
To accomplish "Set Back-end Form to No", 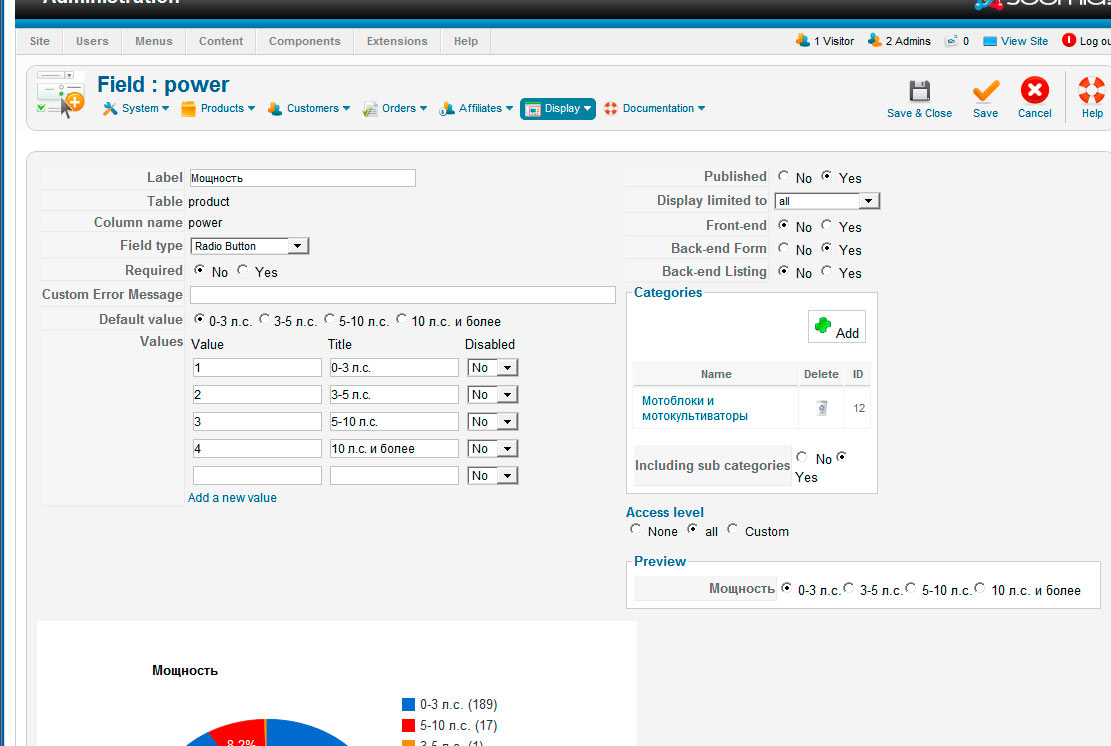I will (x=783, y=248).
